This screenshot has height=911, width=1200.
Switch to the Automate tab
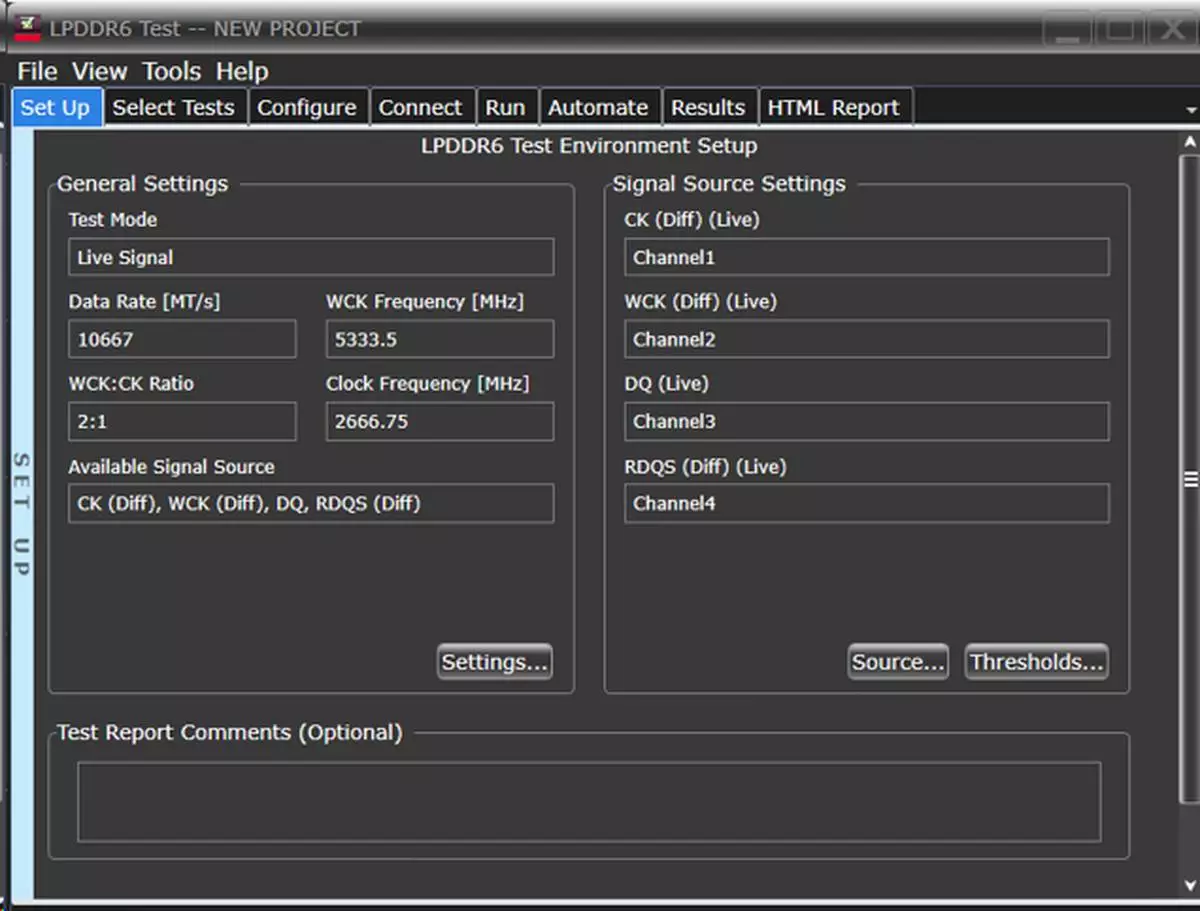[x=598, y=108]
